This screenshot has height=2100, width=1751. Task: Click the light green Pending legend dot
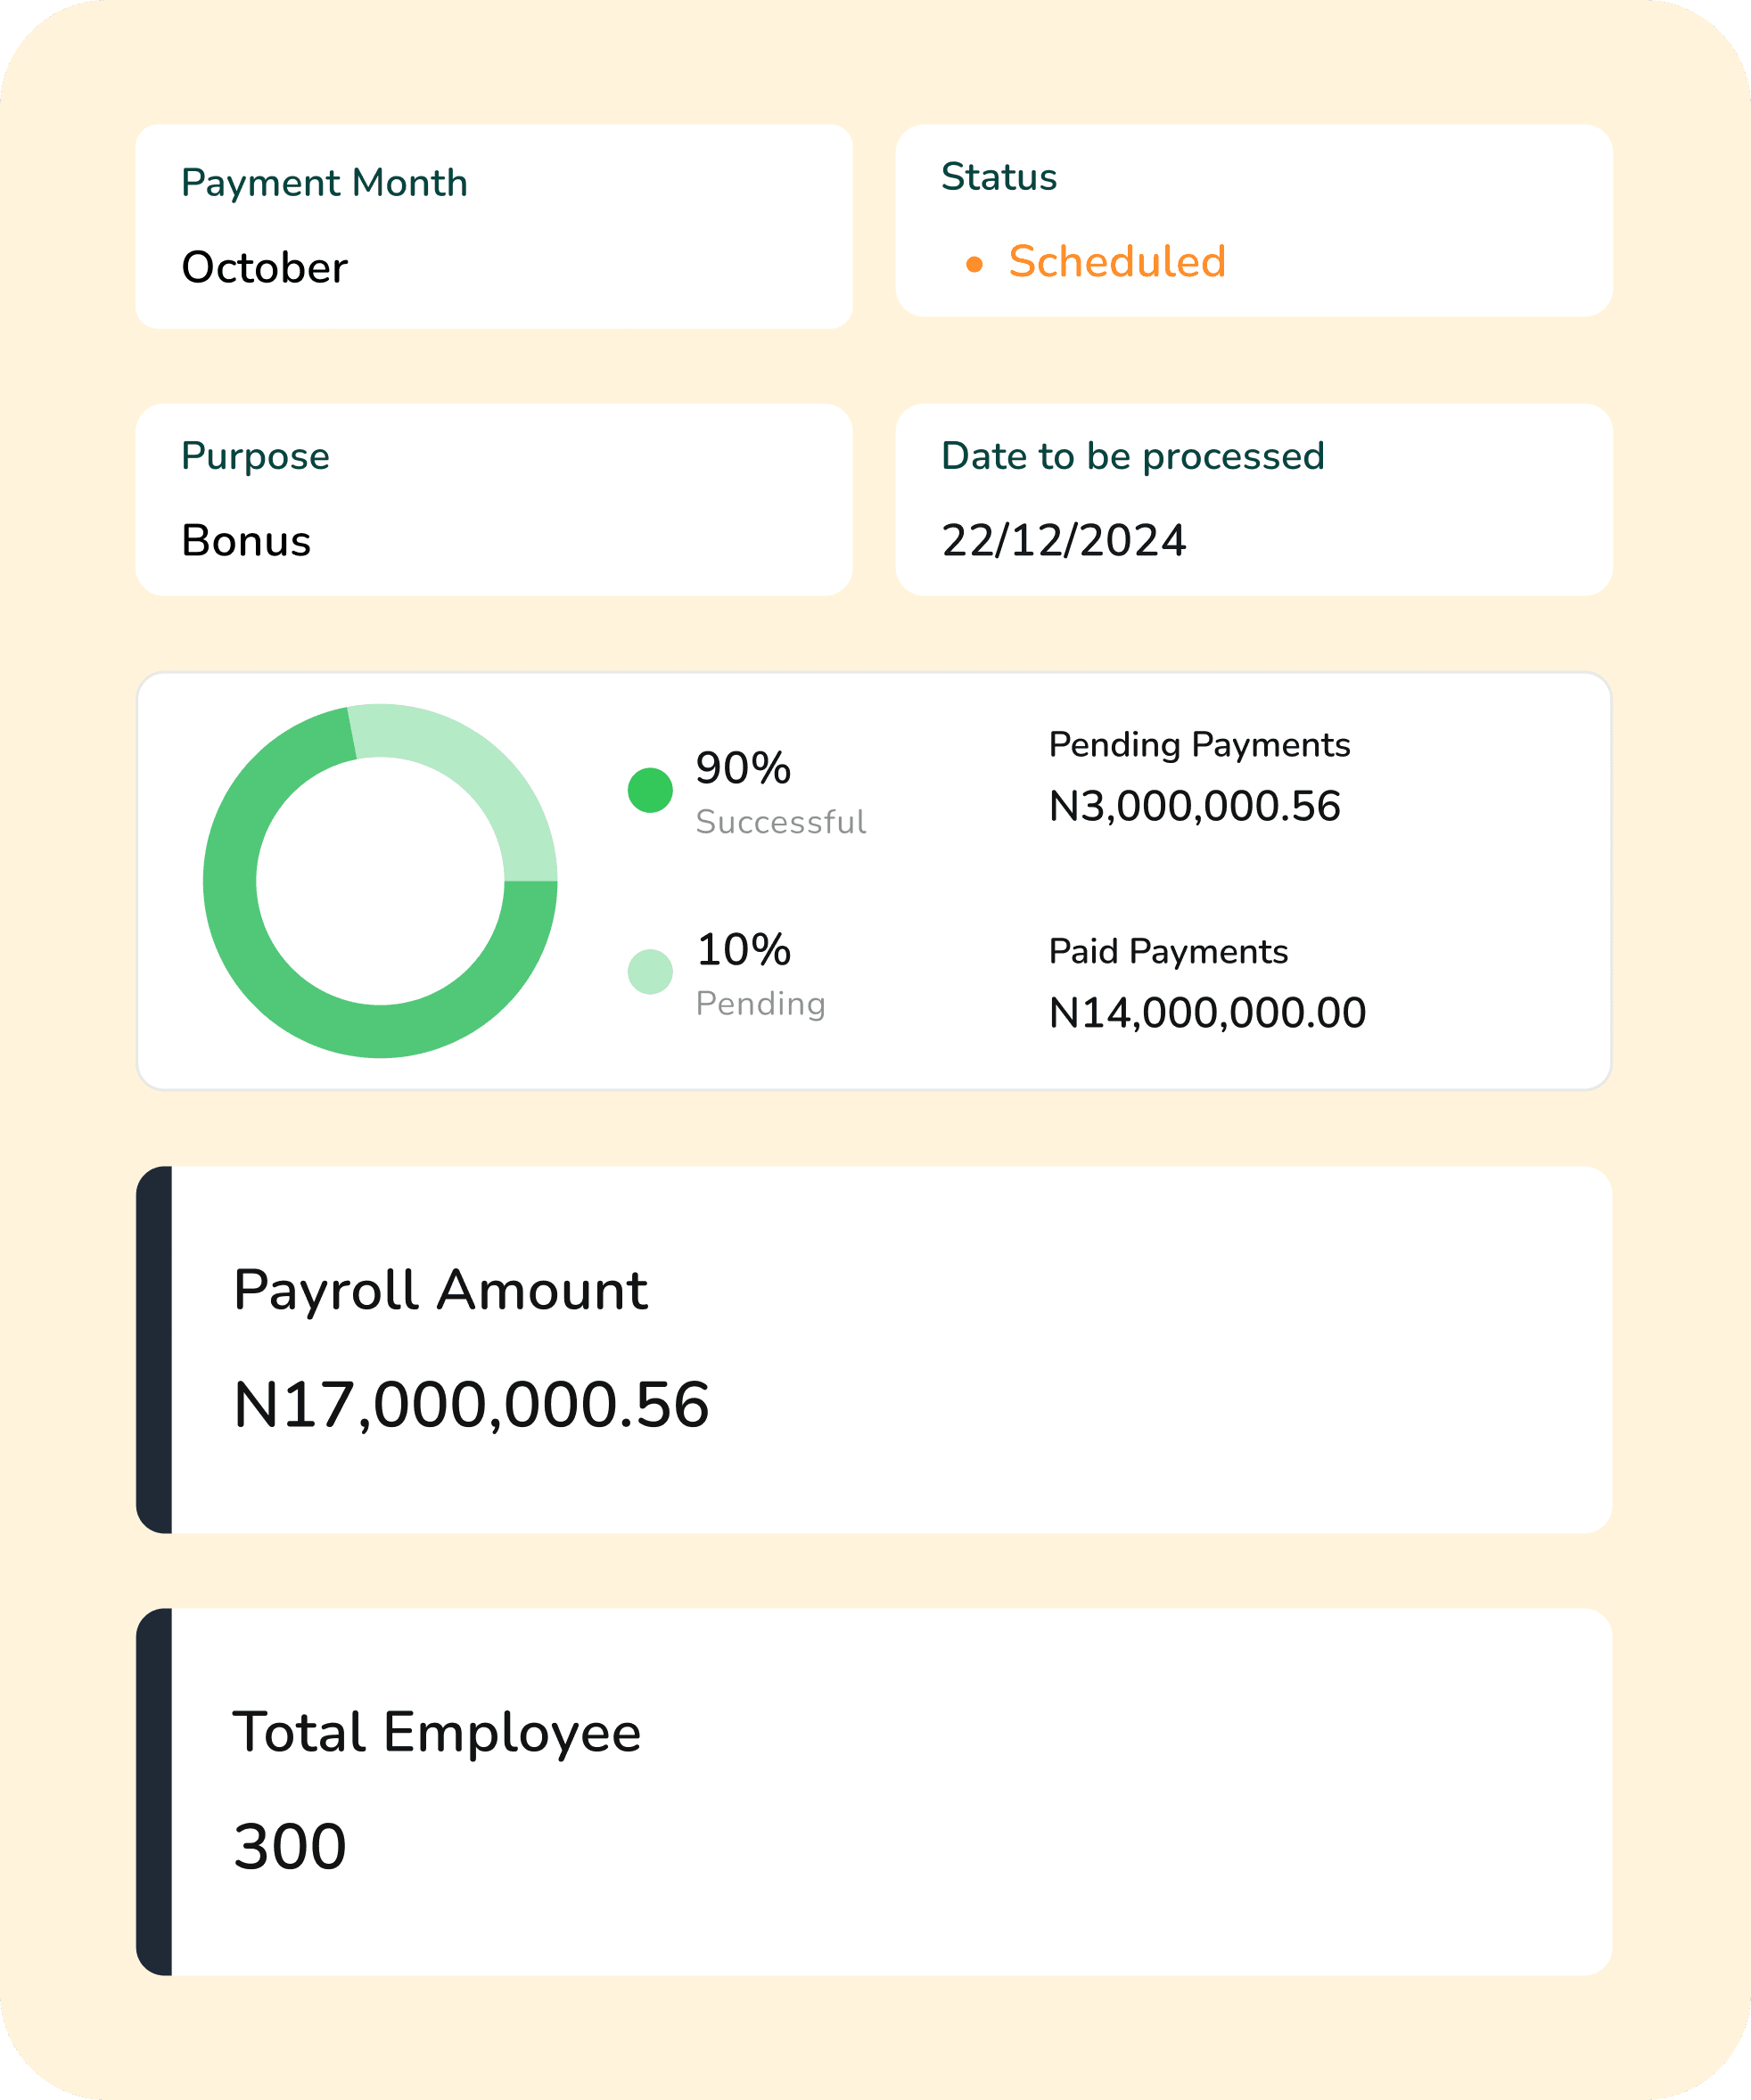(x=651, y=968)
